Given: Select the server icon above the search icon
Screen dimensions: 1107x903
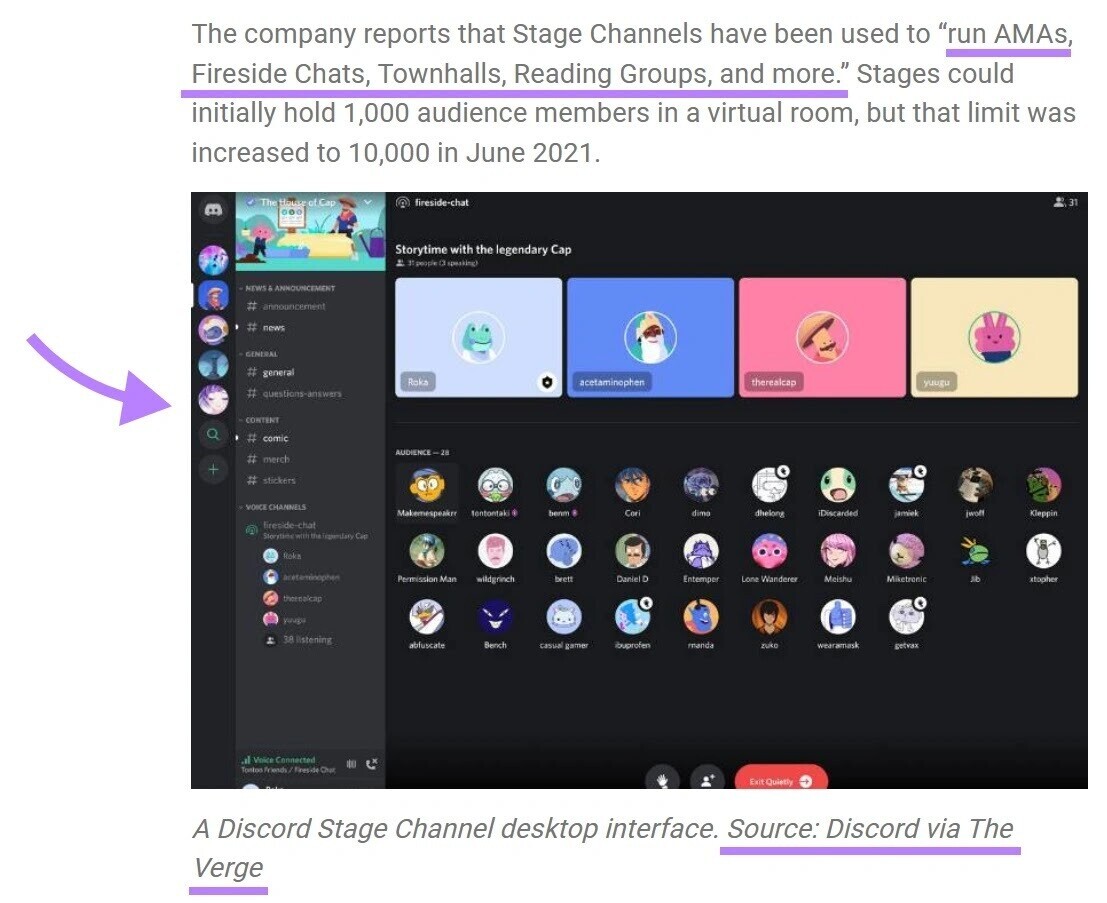Looking at the screenshot, I should pyautogui.click(x=213, y=399).
